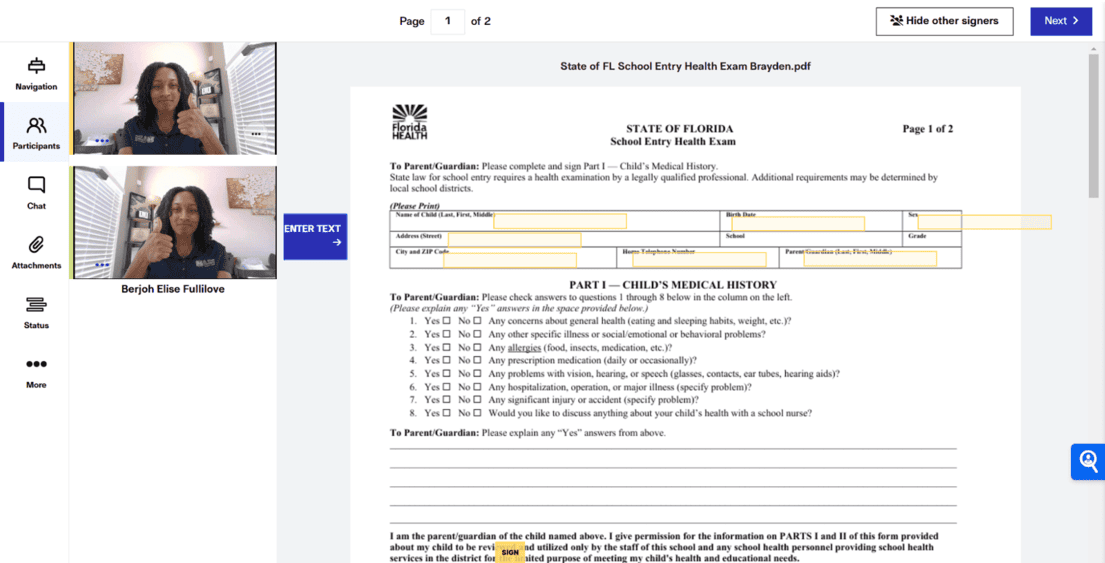Open the Attachments paperclip panel
The width and height of the screenshot is (1105, 563).
[36, 252]
